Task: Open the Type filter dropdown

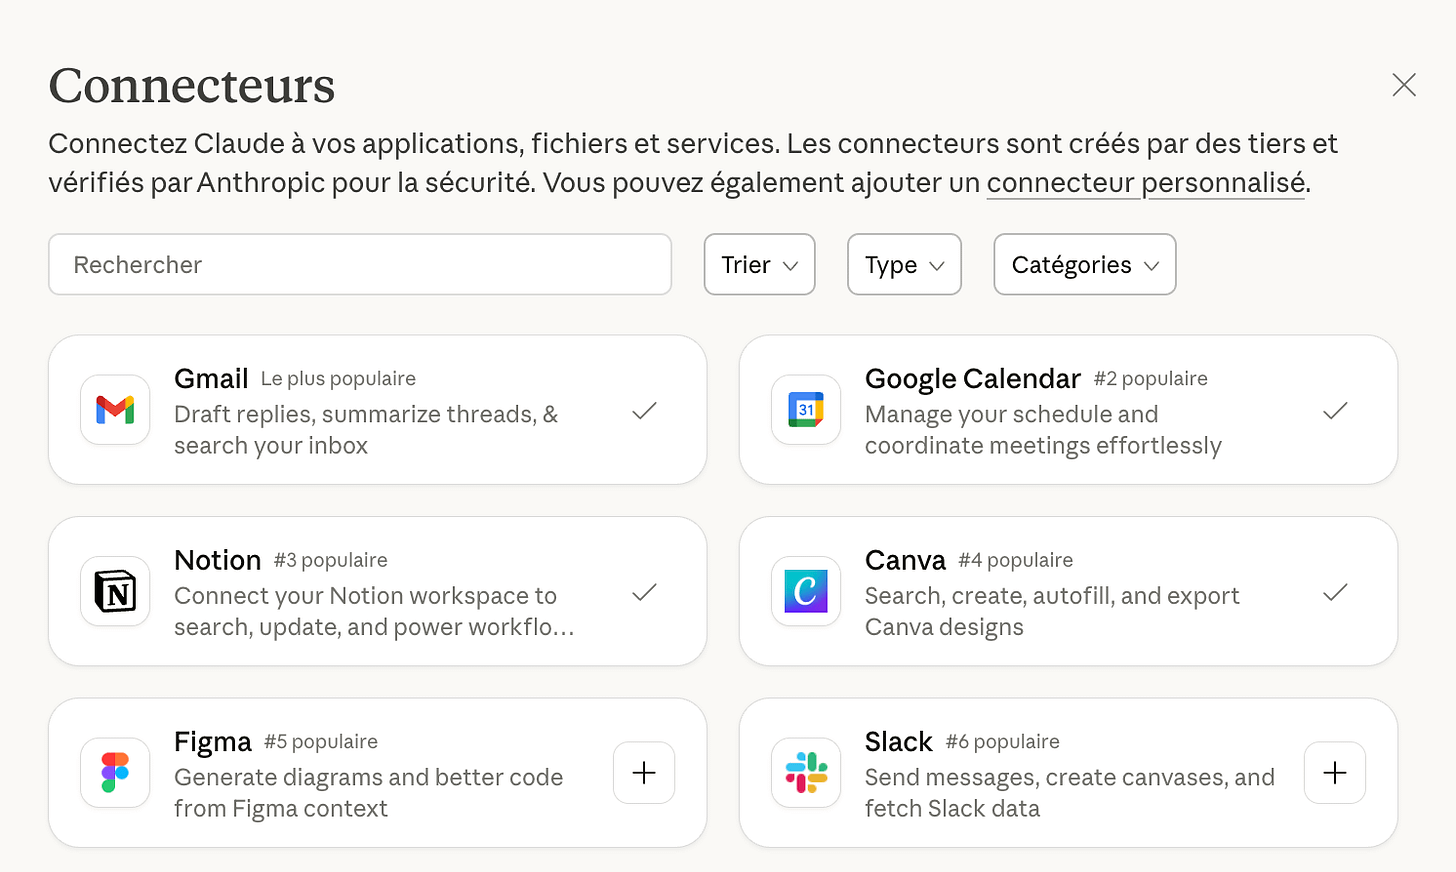Action: click(904, 265)
